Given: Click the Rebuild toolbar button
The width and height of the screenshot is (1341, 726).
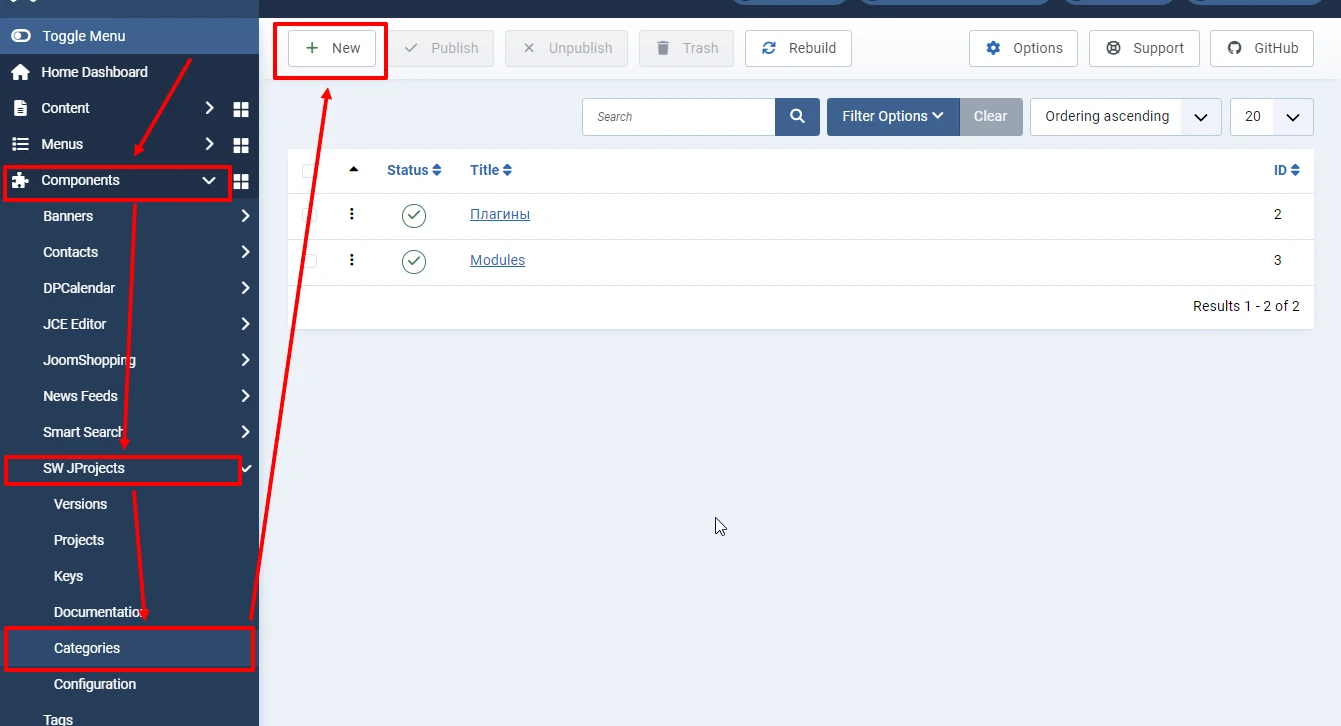Looking at the screenshot, I should (x=798, y=48).
